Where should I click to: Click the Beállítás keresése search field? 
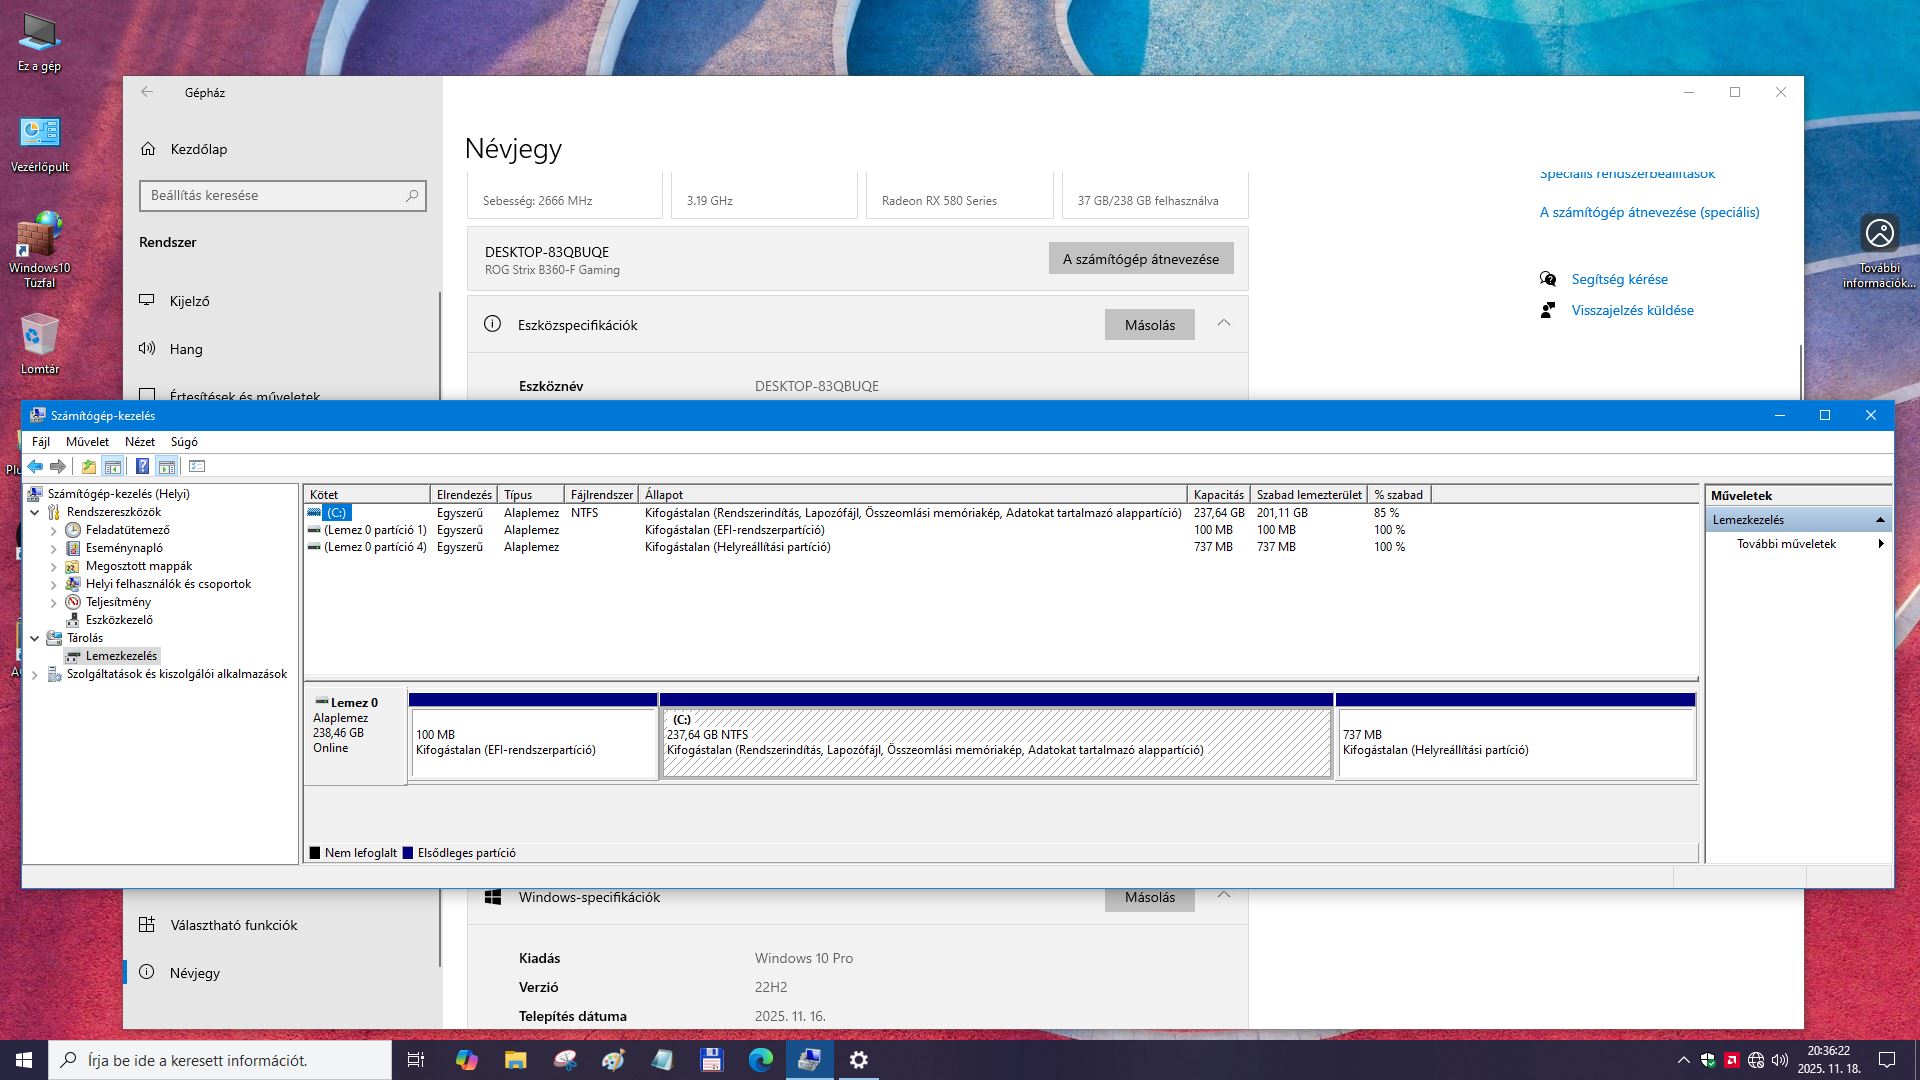275,195
